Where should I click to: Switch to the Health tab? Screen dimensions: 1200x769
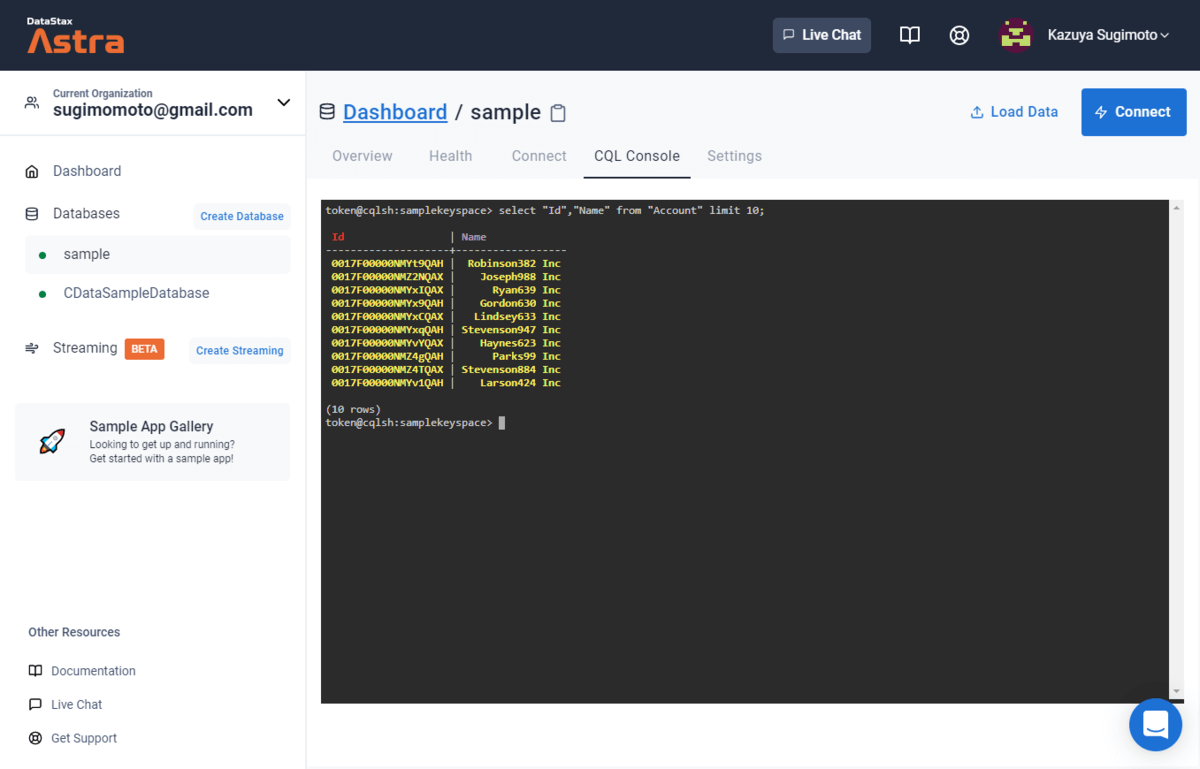[450, 156]
